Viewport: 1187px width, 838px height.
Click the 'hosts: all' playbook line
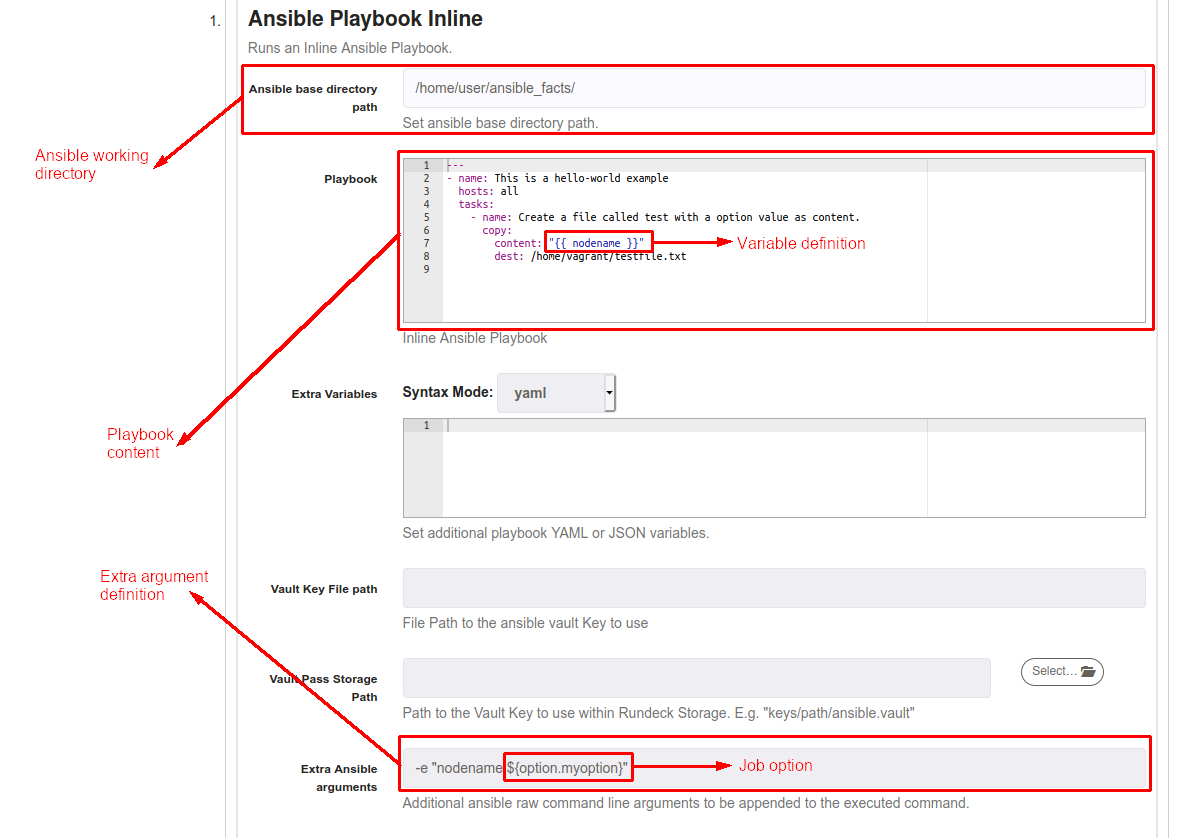[488, 192]
